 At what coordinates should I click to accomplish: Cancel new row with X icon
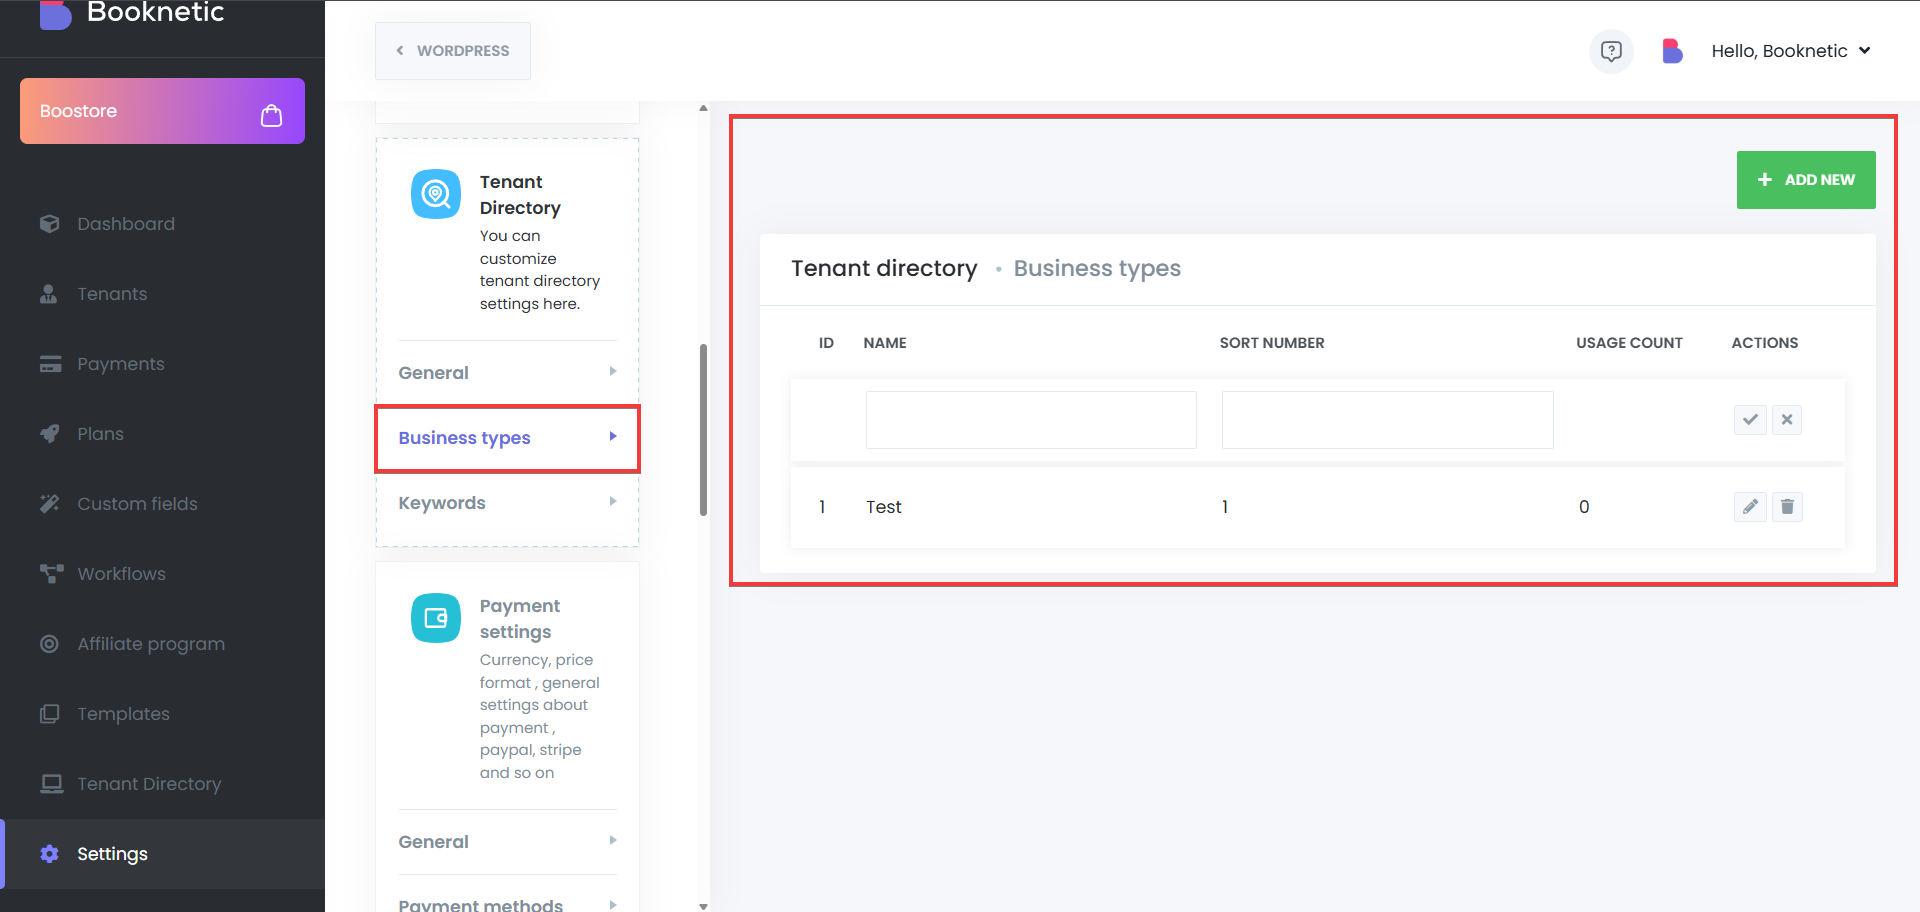(1787, 420)
